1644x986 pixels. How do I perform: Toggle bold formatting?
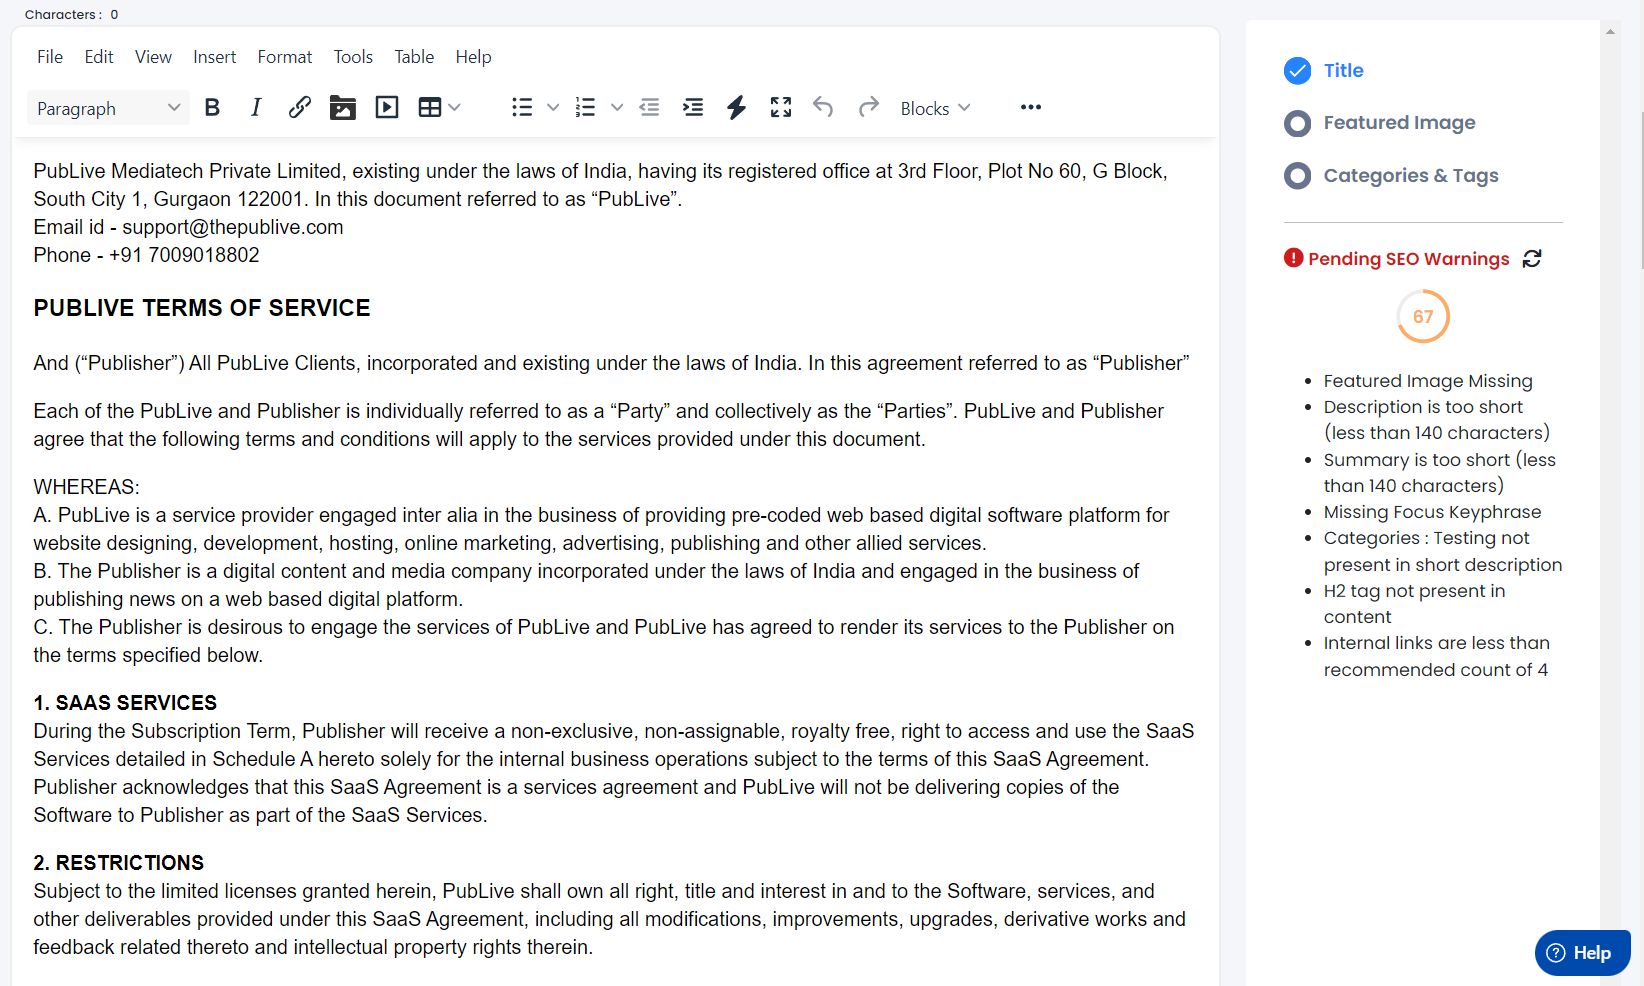212,108
